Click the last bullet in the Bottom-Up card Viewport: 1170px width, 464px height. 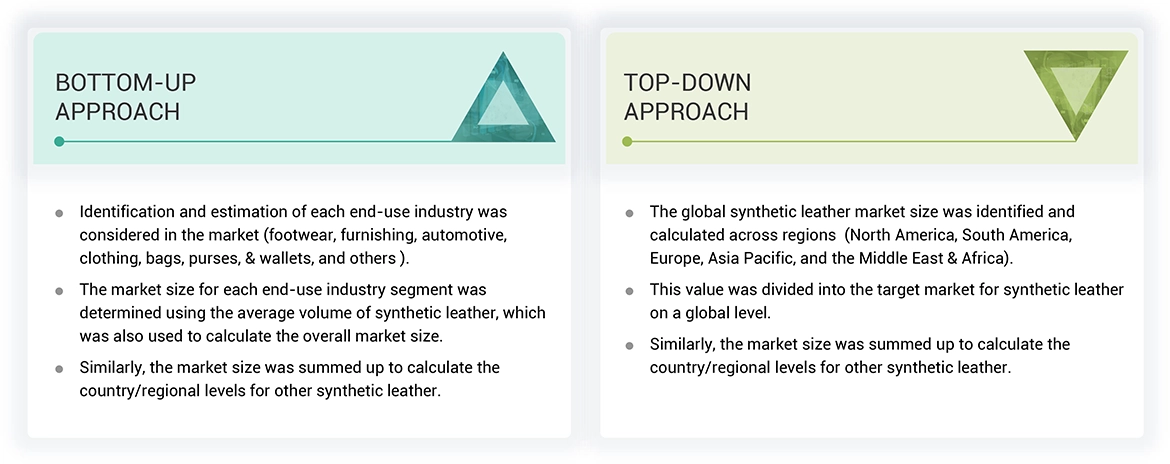[x=59, y=369]
